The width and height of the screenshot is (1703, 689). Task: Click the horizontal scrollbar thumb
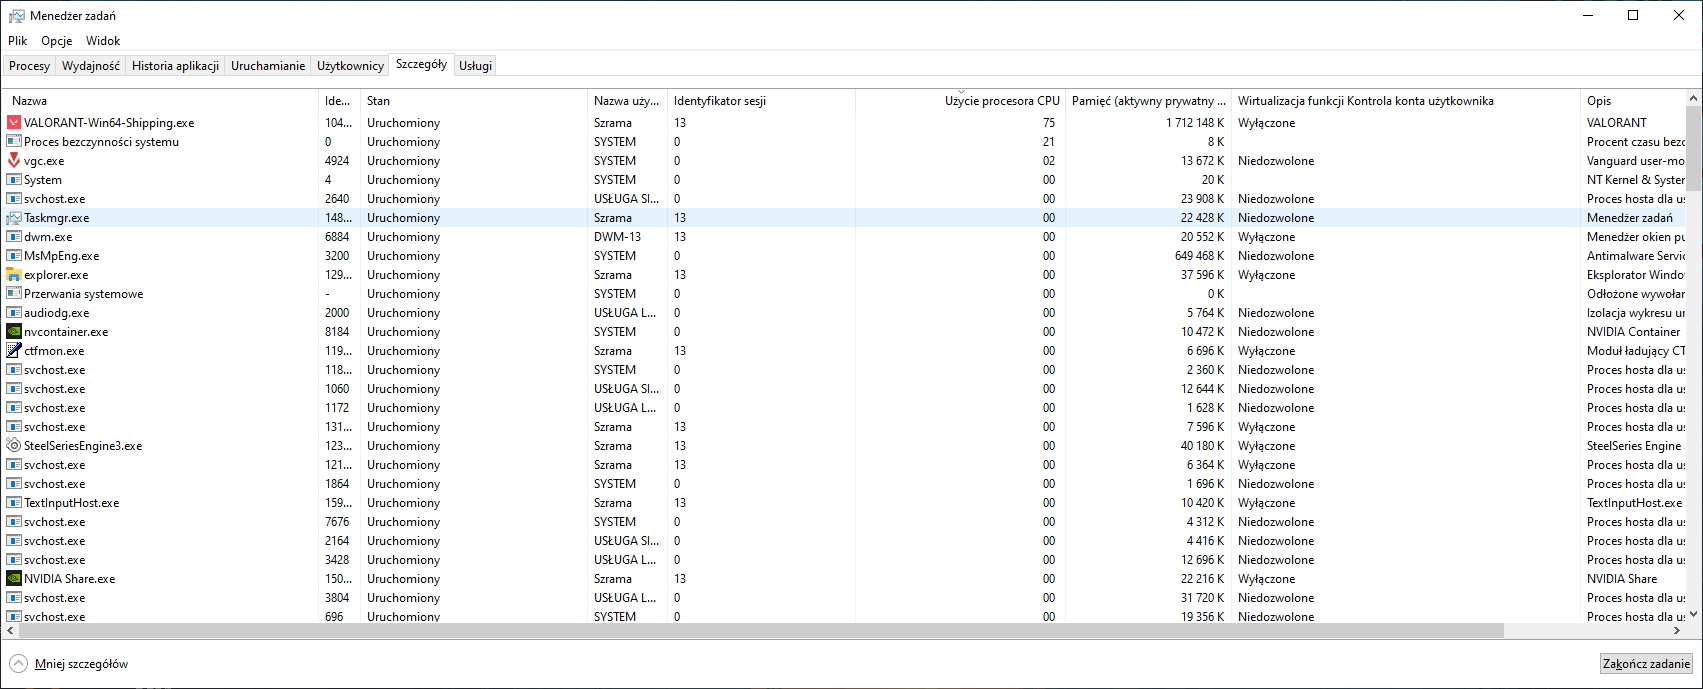click(x=761, y=631)
